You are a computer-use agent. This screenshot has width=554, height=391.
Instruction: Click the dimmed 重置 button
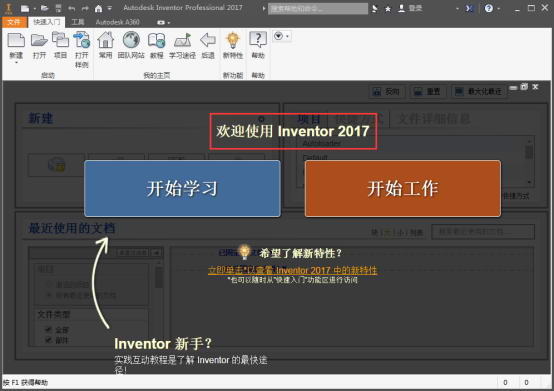coord(428,92)
